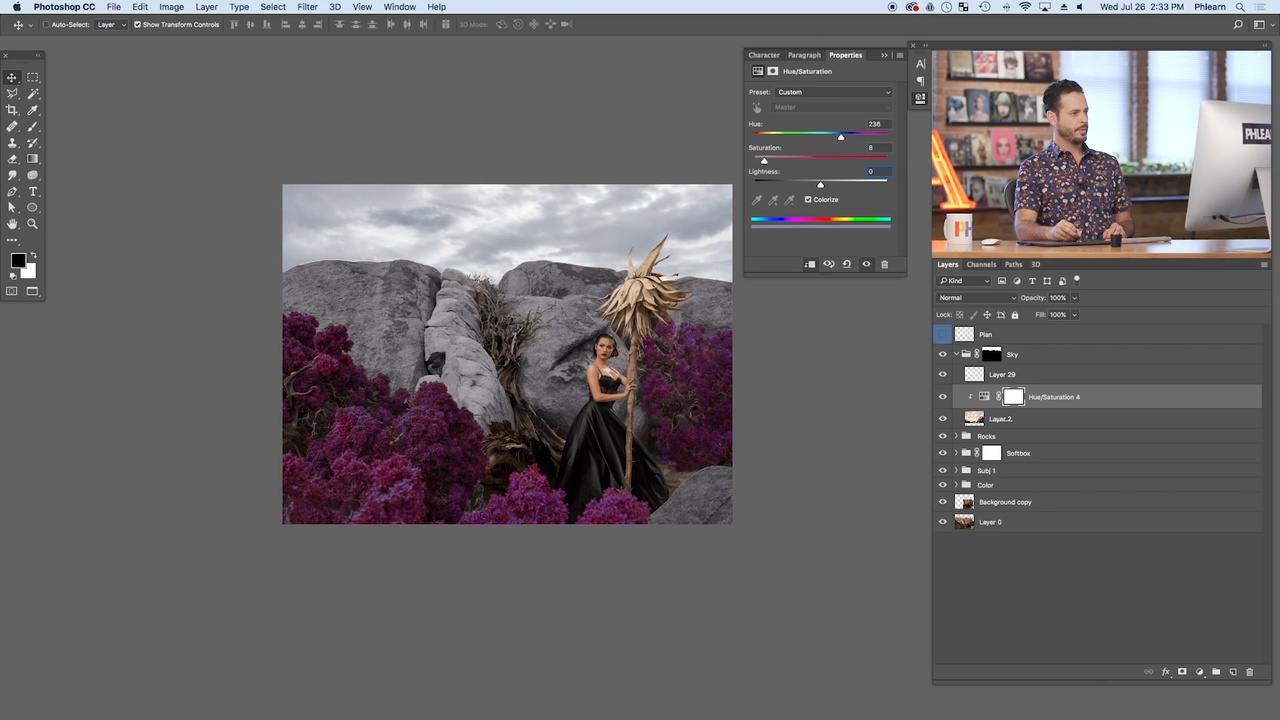
Task: Select the Clone Stamp tool
Action: 12,142
